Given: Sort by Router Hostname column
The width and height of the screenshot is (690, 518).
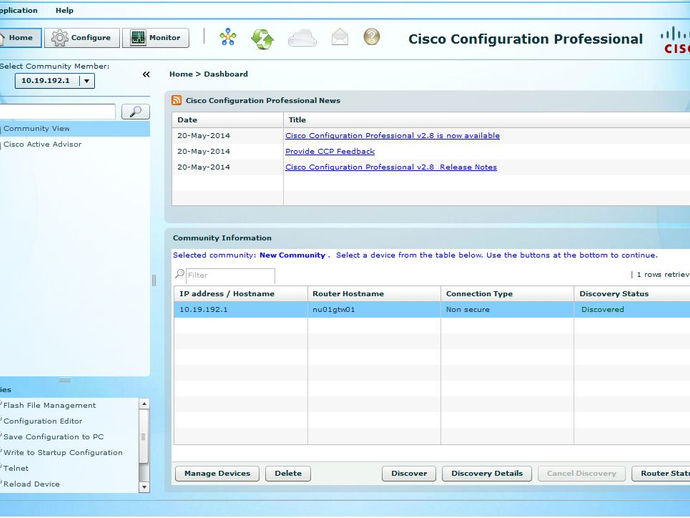Looking at the screenshot, I should click(x=374, y=294).
